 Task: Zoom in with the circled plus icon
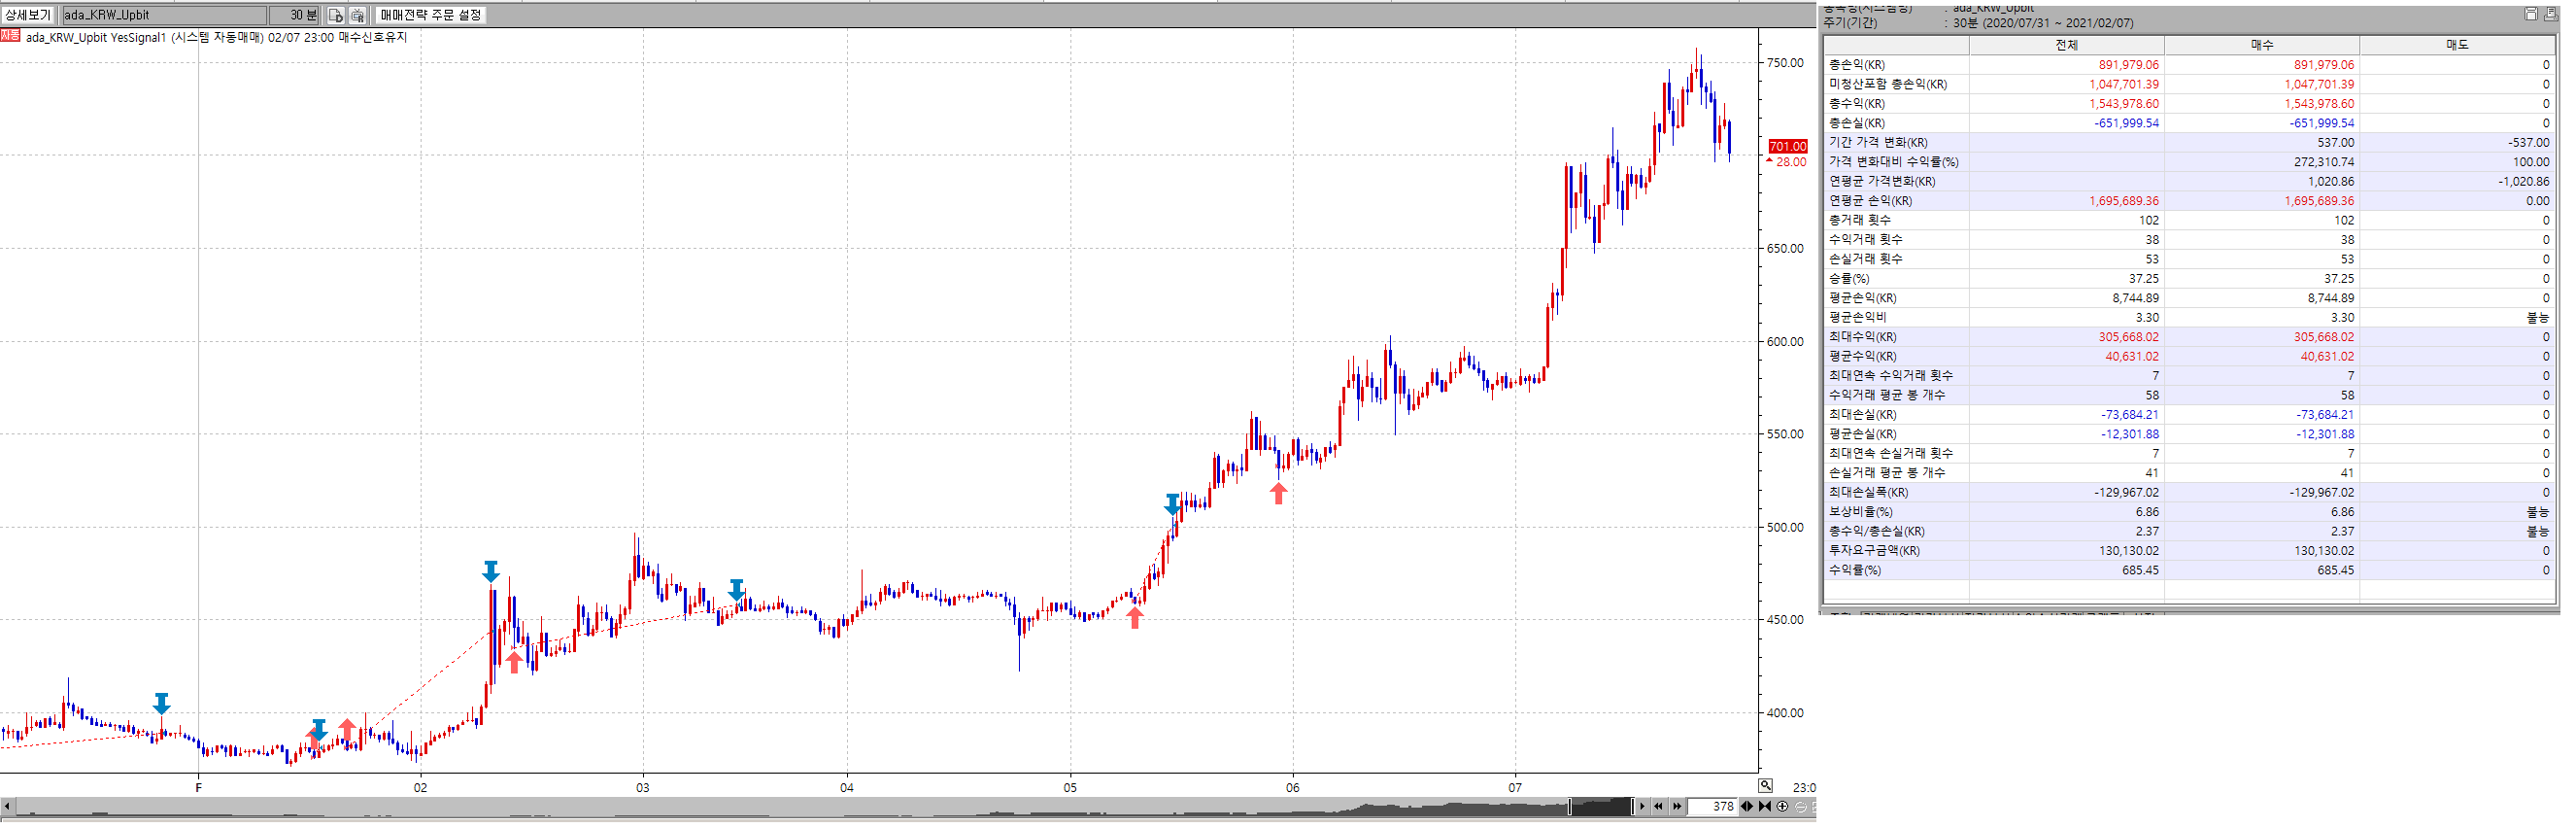point(1782,807)
